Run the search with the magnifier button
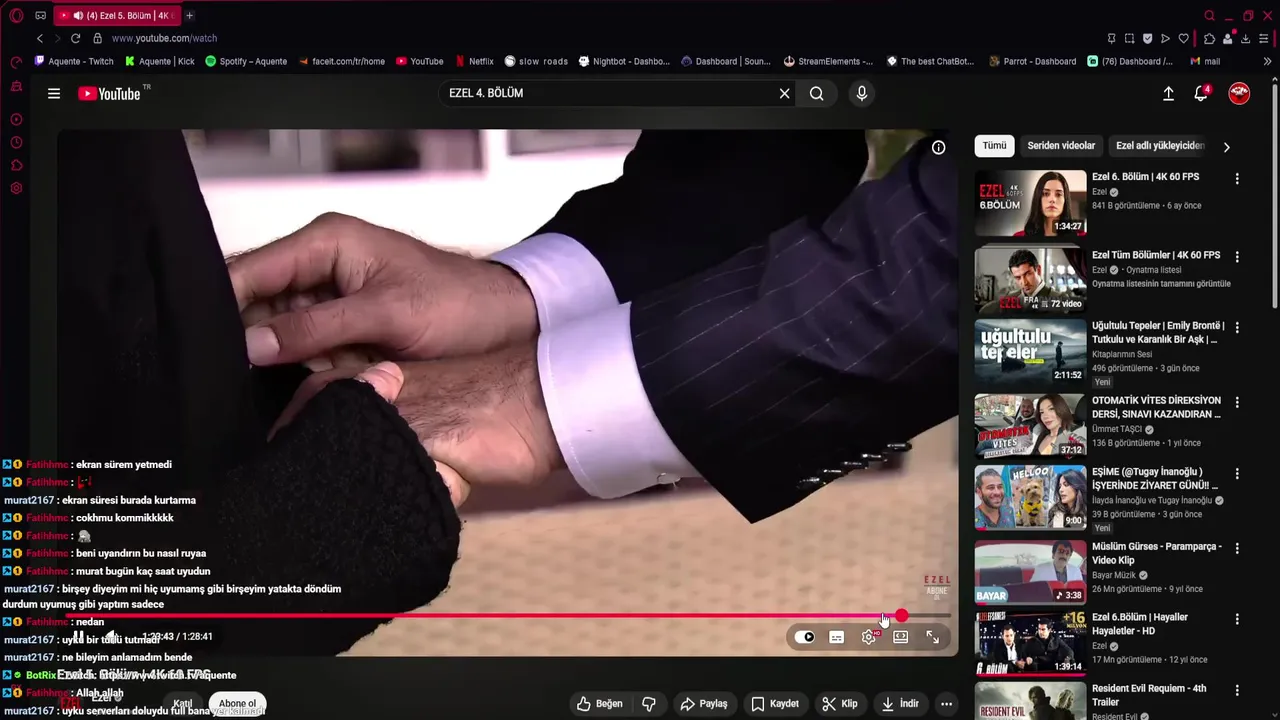1280x720 pixels. [817, 93]
